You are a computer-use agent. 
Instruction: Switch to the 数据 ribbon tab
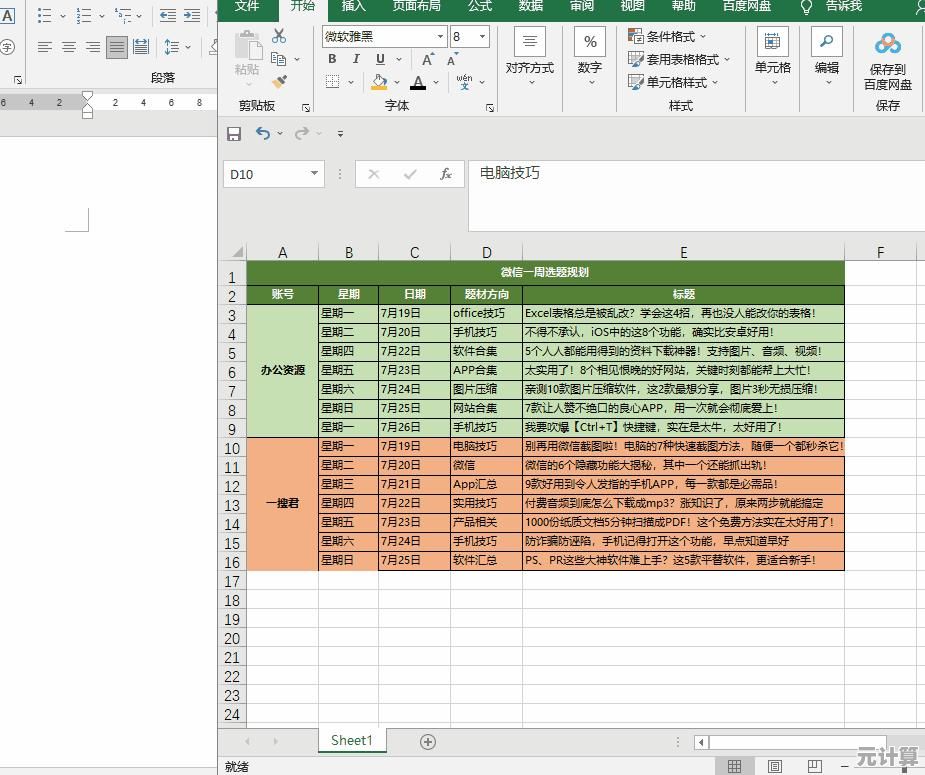(x=531, y=6)
